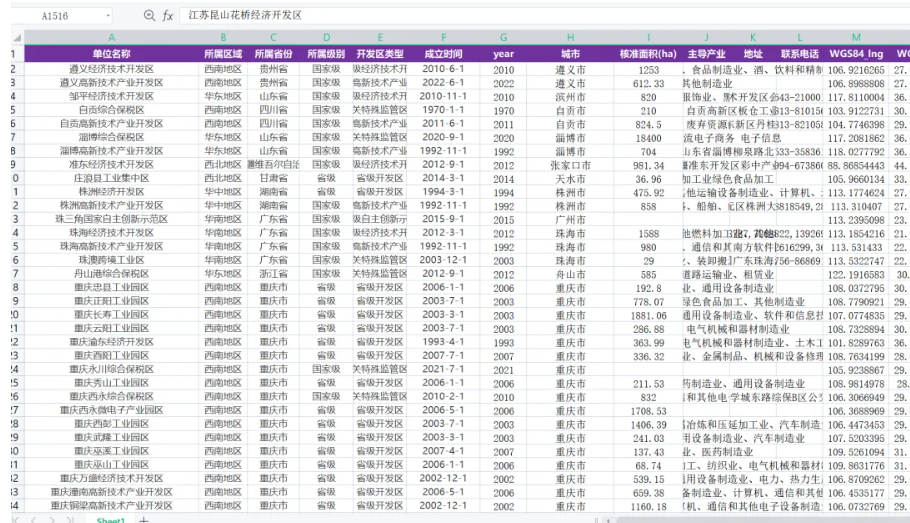Viewport: 910px width, 523px height.
Task: Click the select-all corner triangle
Action: click(x=17, y=38)
